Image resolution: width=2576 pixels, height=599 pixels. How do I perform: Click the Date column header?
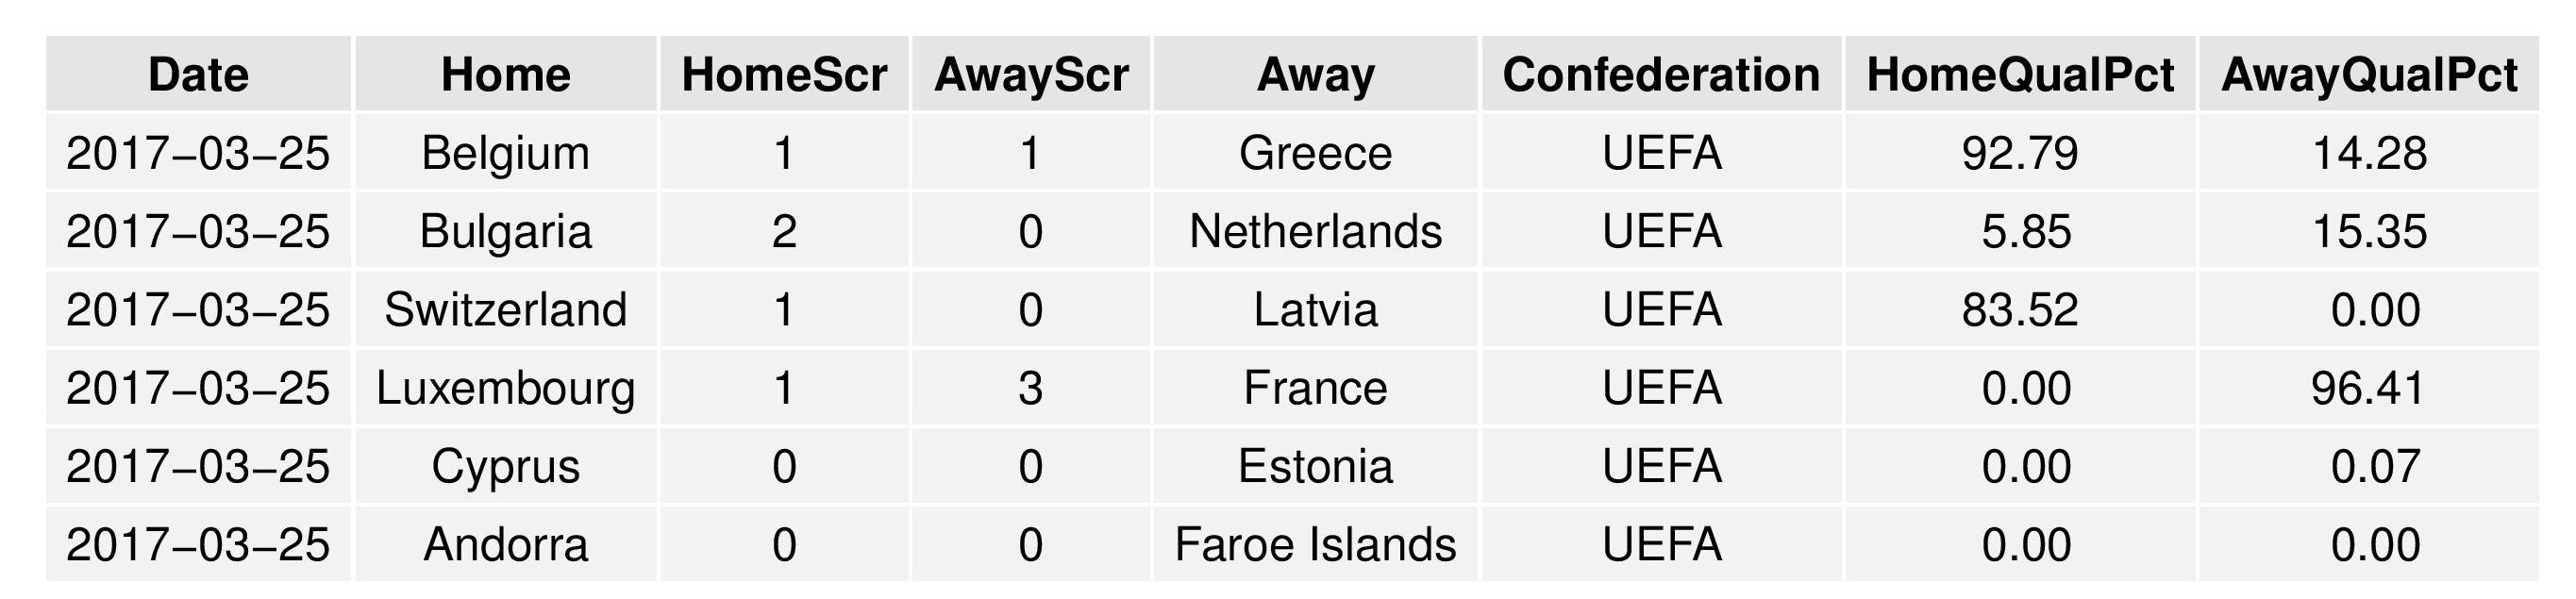198,75
